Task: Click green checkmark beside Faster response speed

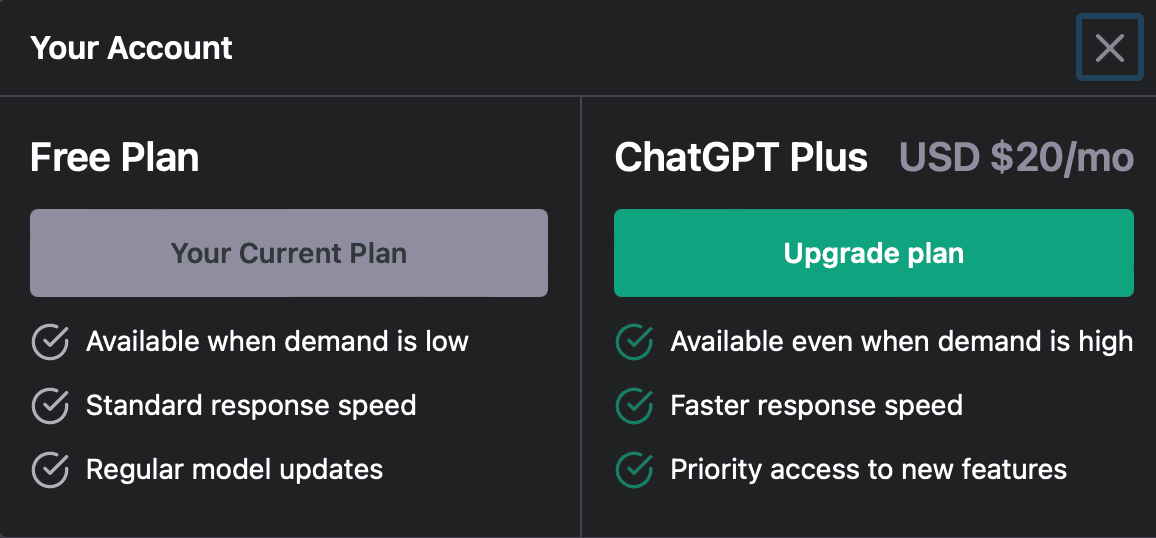Action: pyautogui.click(x=634, y=406)
